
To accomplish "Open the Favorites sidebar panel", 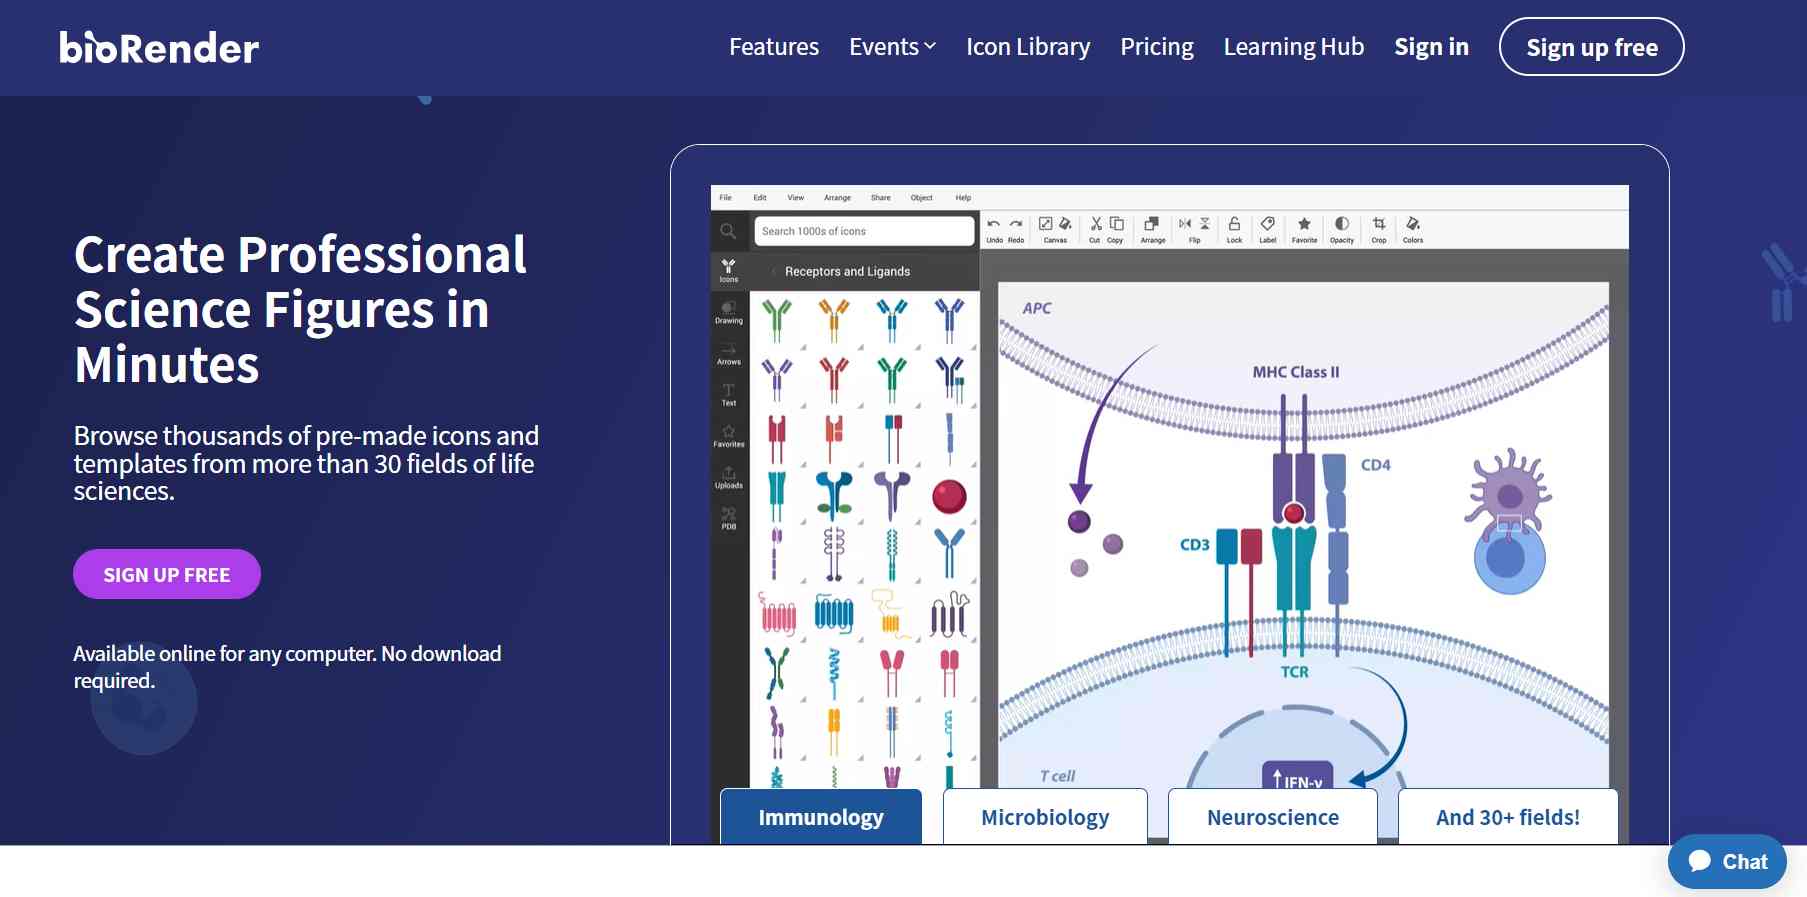I will tap(729, 435).
